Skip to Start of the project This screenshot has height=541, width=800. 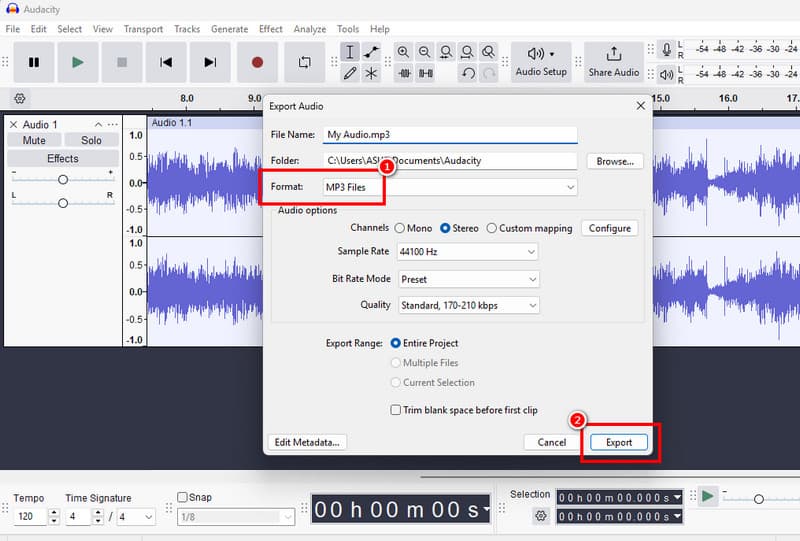click(166, 62)
